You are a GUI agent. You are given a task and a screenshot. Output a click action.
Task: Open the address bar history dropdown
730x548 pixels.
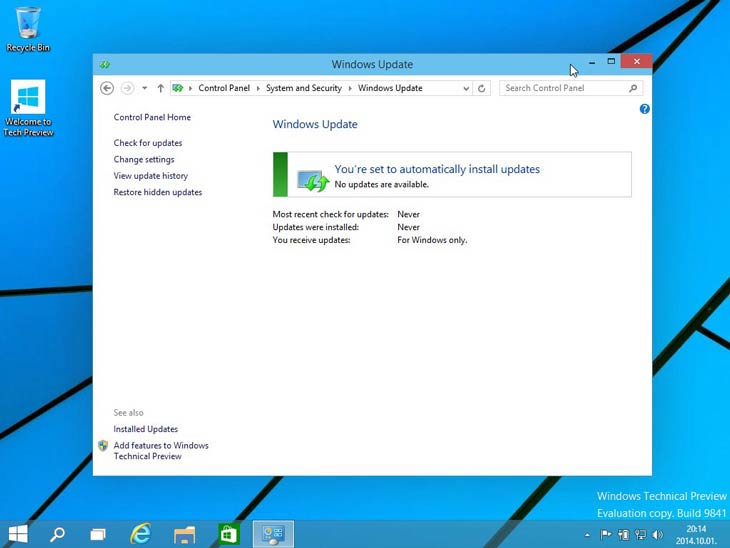[466, 88]
